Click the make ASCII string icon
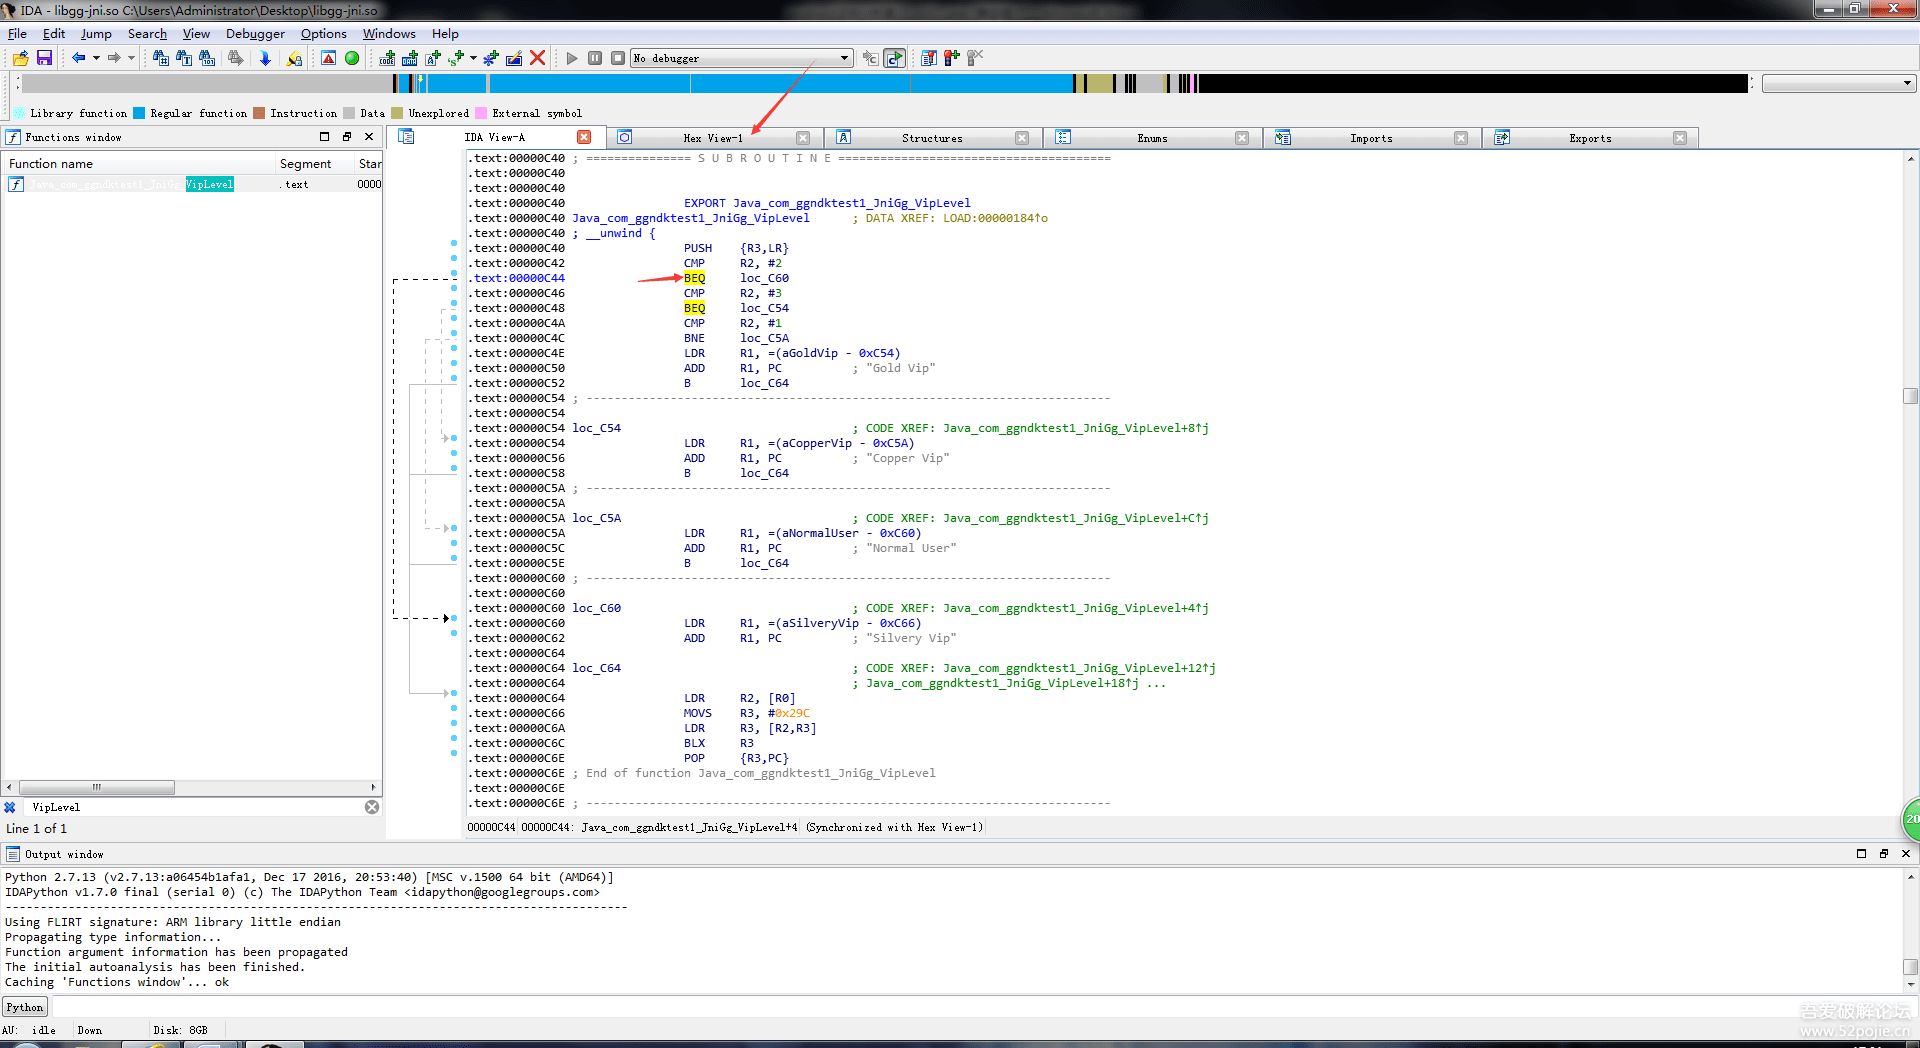Viewport: 1920px width, 1048px height. point(433,58)
